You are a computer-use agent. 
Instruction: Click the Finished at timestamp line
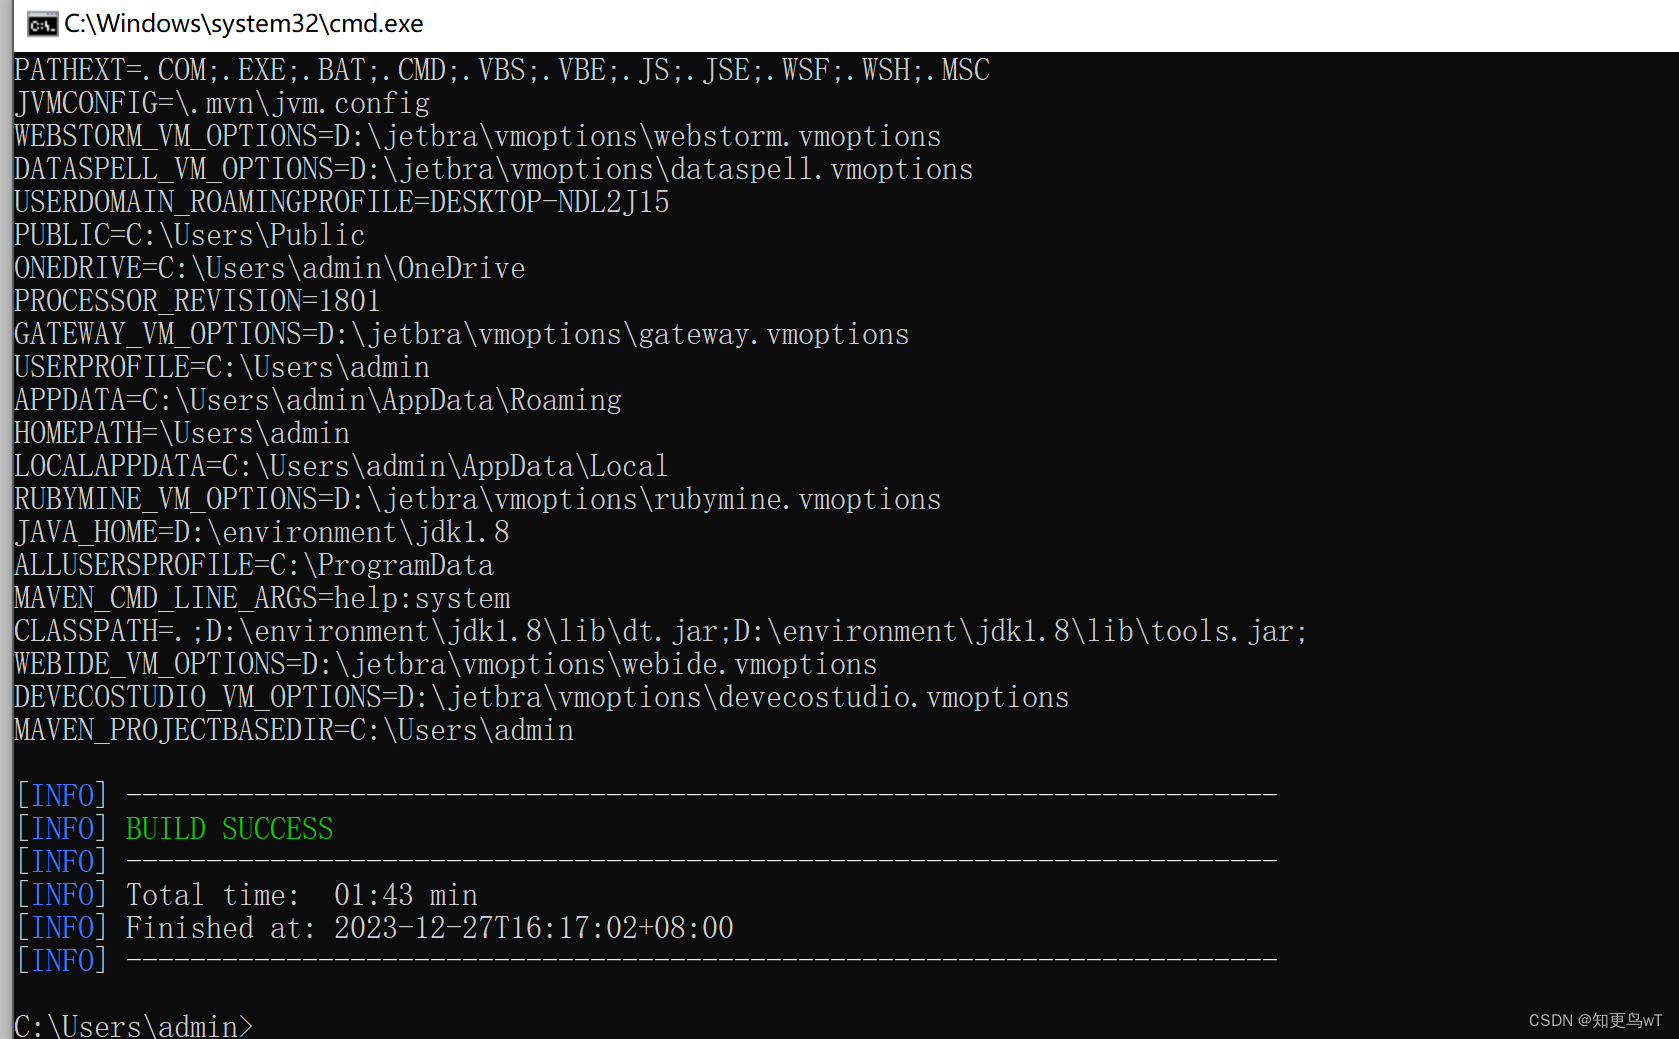[429, 928]
